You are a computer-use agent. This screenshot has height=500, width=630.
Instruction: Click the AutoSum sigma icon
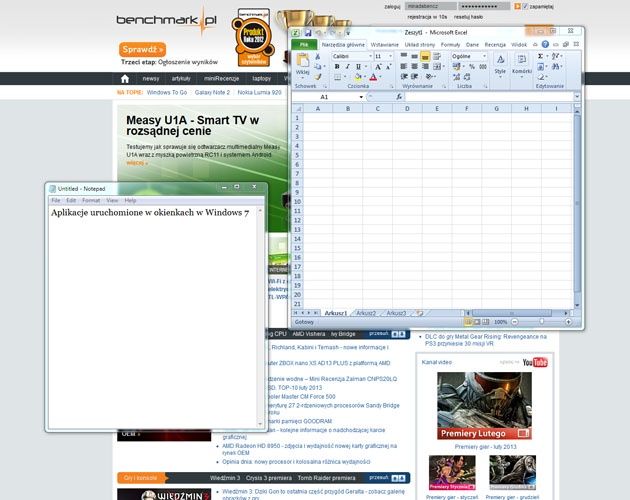click(x=540, y=56)
